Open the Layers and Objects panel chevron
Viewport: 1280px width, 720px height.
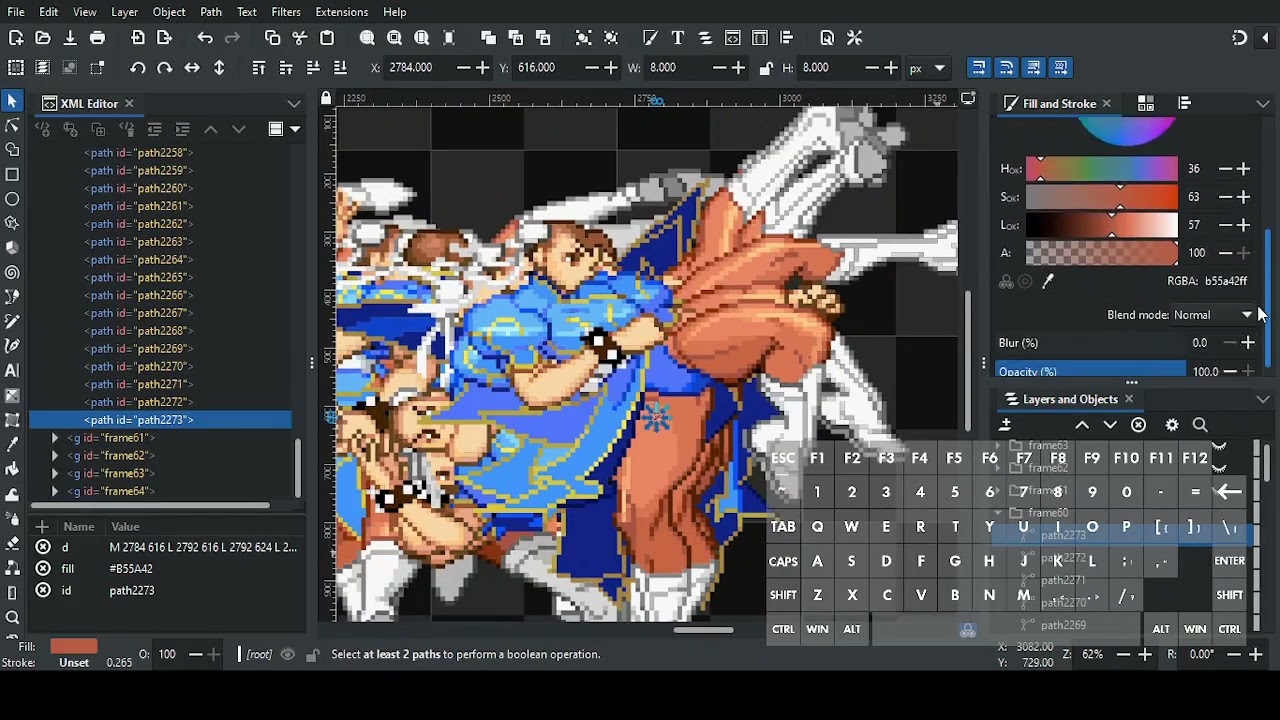(1263, 399)
